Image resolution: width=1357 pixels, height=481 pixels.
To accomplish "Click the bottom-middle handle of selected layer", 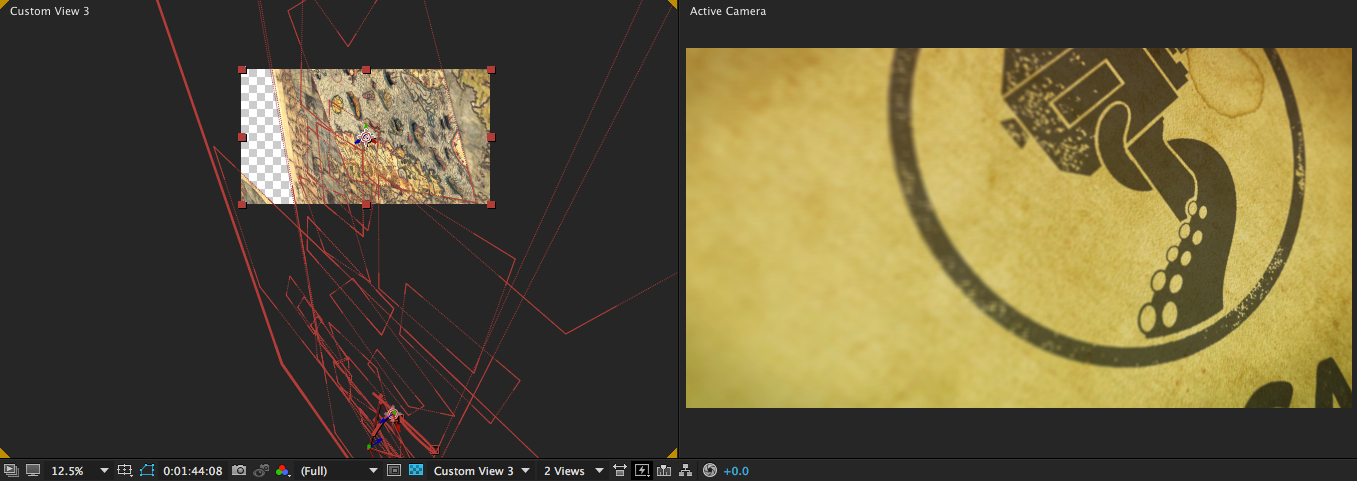I will coord(366,205).
